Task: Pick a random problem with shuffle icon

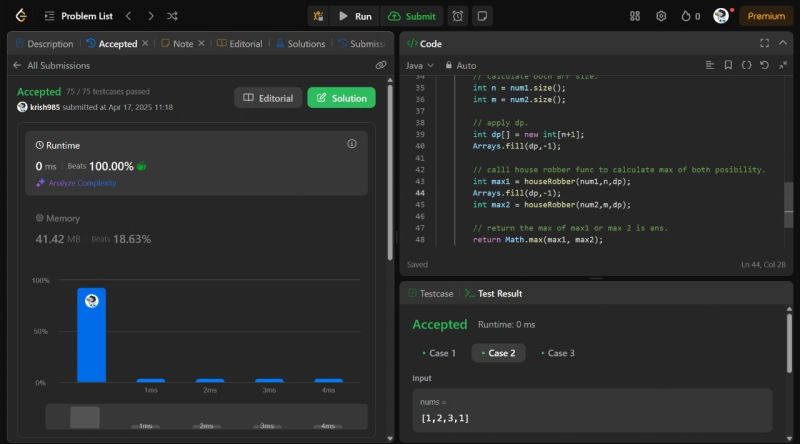Action: (172, 16)
